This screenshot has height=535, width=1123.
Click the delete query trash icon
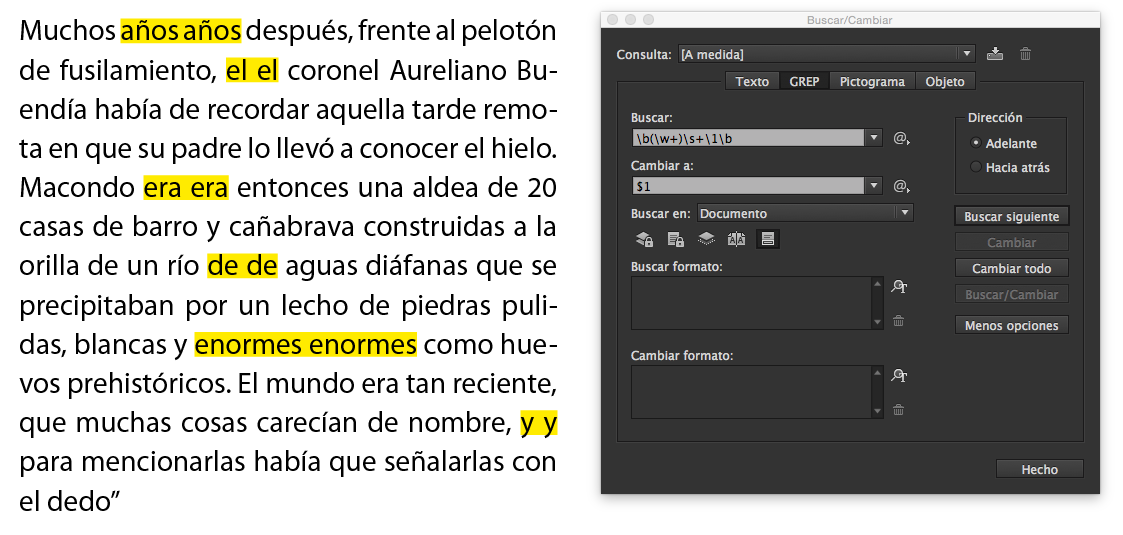[x=1026, y=54]
